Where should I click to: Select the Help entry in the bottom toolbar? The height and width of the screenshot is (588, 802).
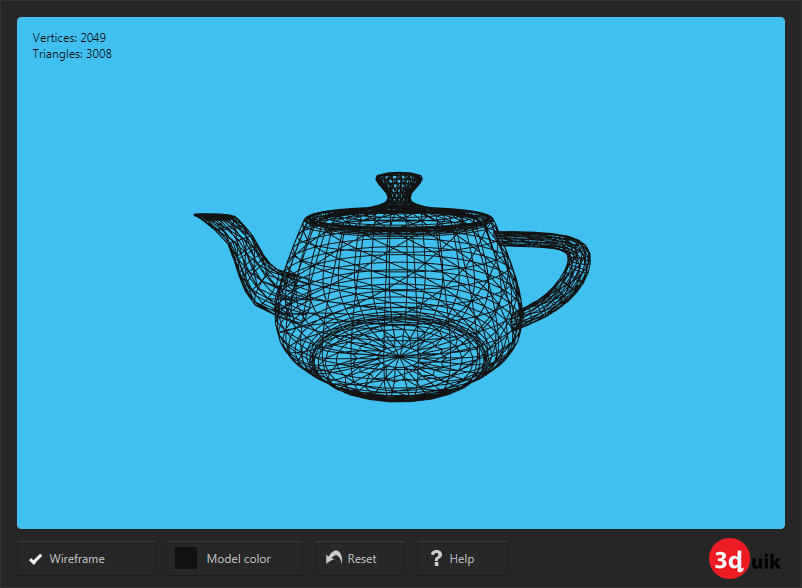[460, 558]
